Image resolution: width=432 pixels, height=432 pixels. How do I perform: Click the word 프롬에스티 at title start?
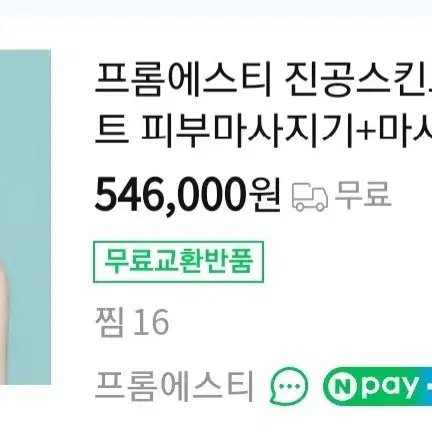tap(182, 80)
